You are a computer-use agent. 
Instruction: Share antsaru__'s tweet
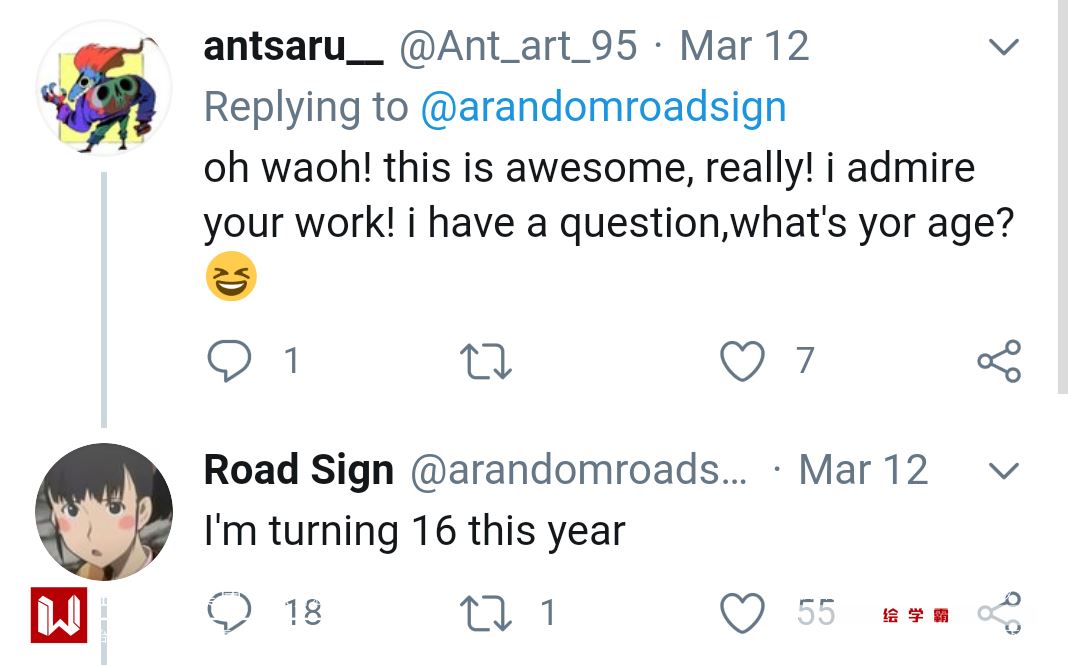[x=999, y=361]
